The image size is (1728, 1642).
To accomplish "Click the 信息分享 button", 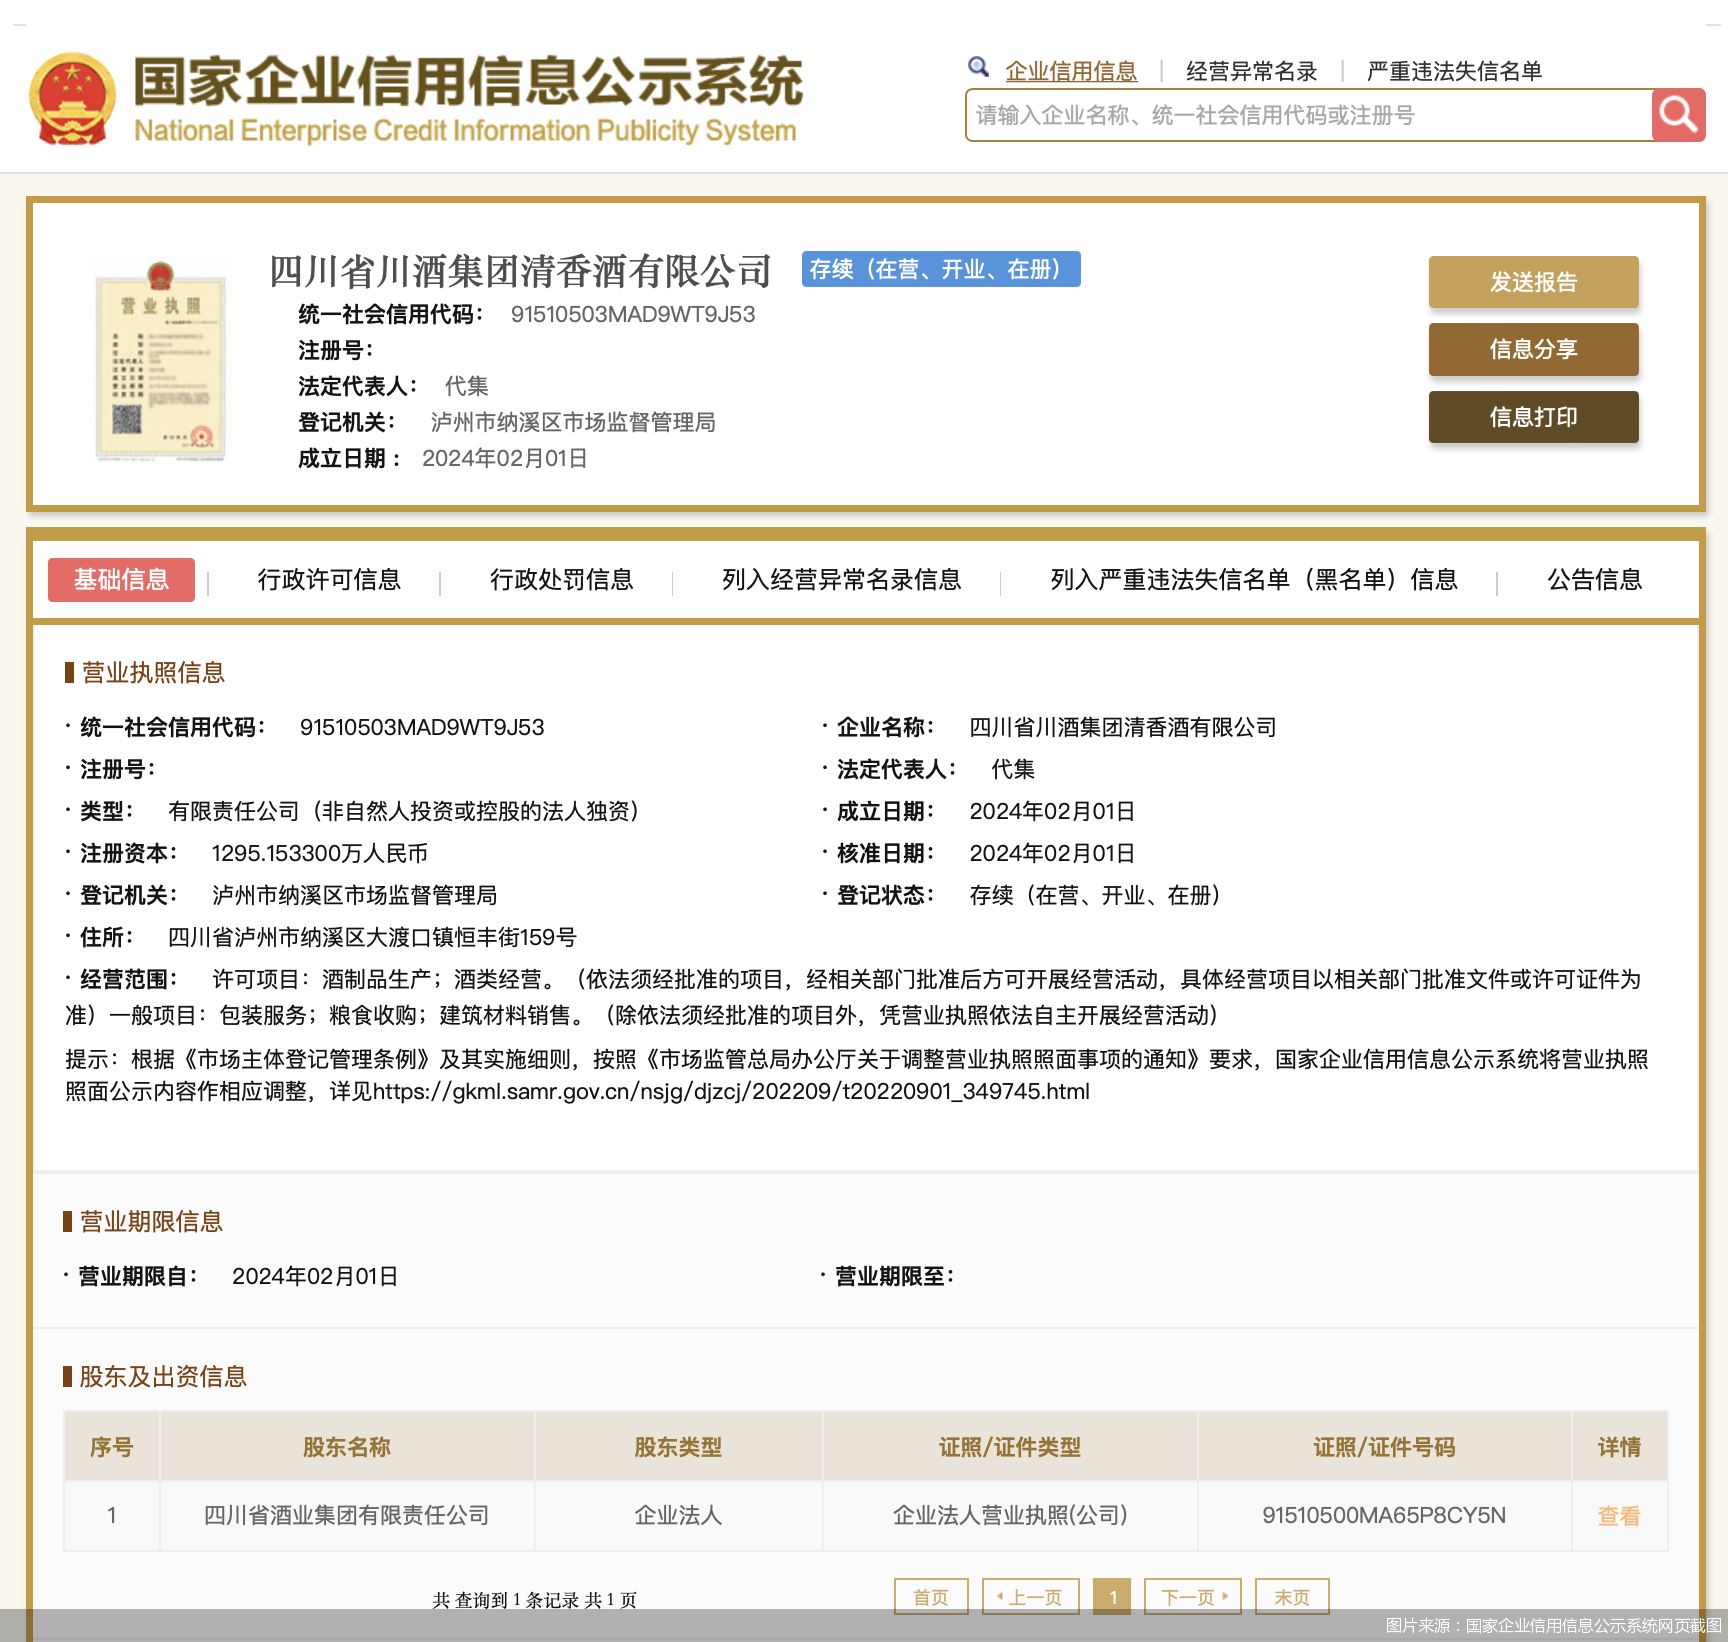I will click(1534, 350).
